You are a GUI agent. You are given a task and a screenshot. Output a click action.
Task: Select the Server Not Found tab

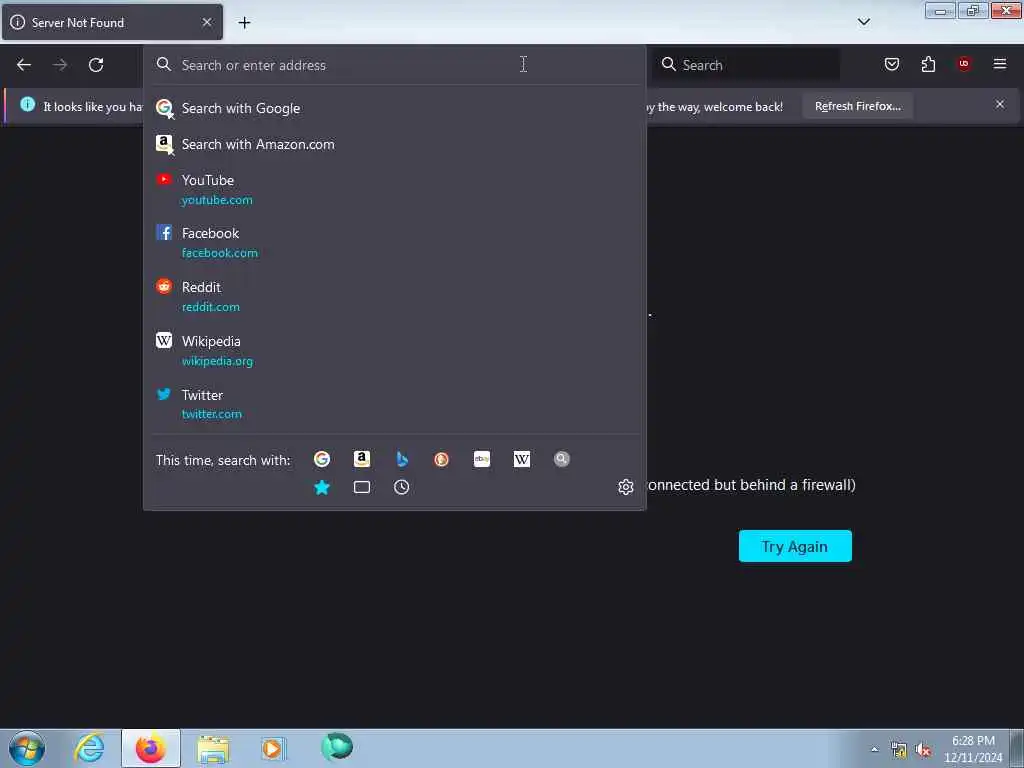[112, 23]
